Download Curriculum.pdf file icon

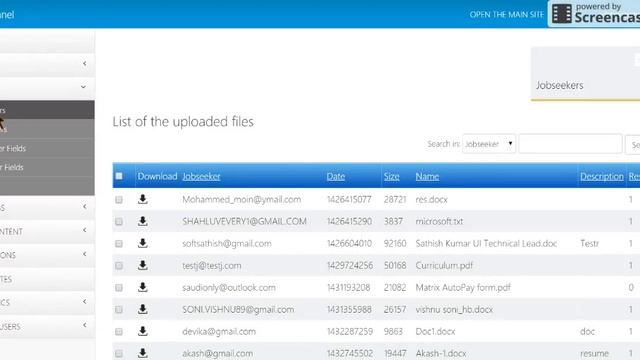click(142, 265)
